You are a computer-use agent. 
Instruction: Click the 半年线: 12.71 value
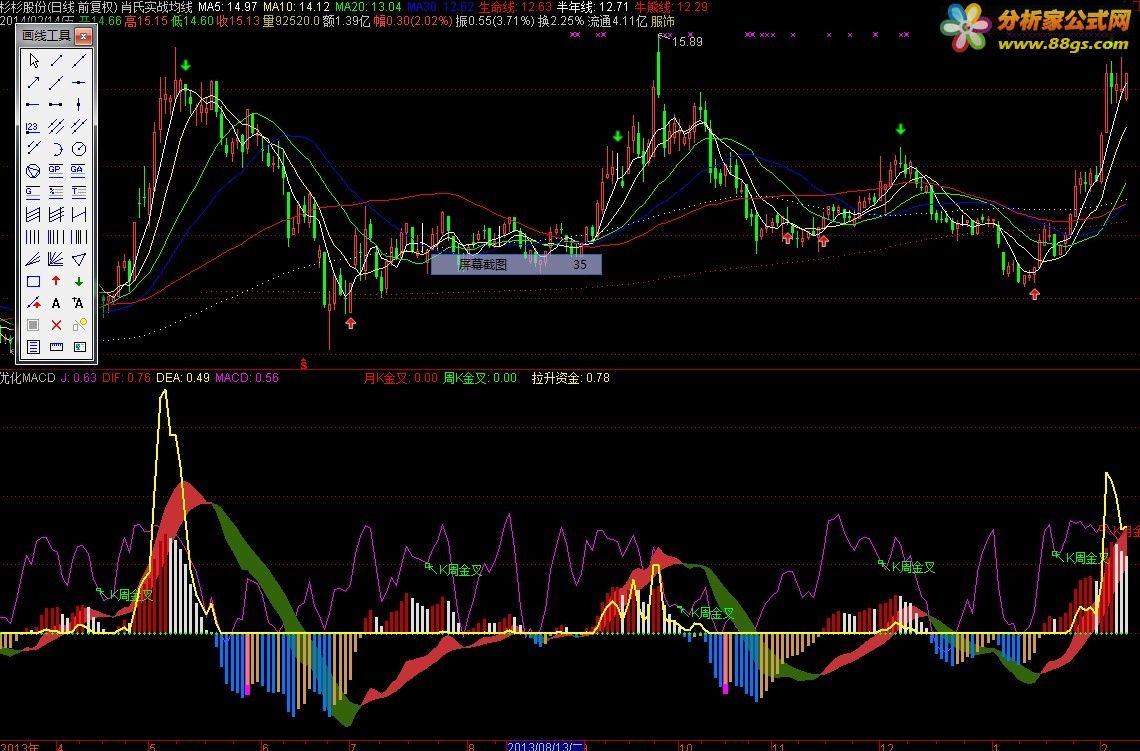coord(593,7)
